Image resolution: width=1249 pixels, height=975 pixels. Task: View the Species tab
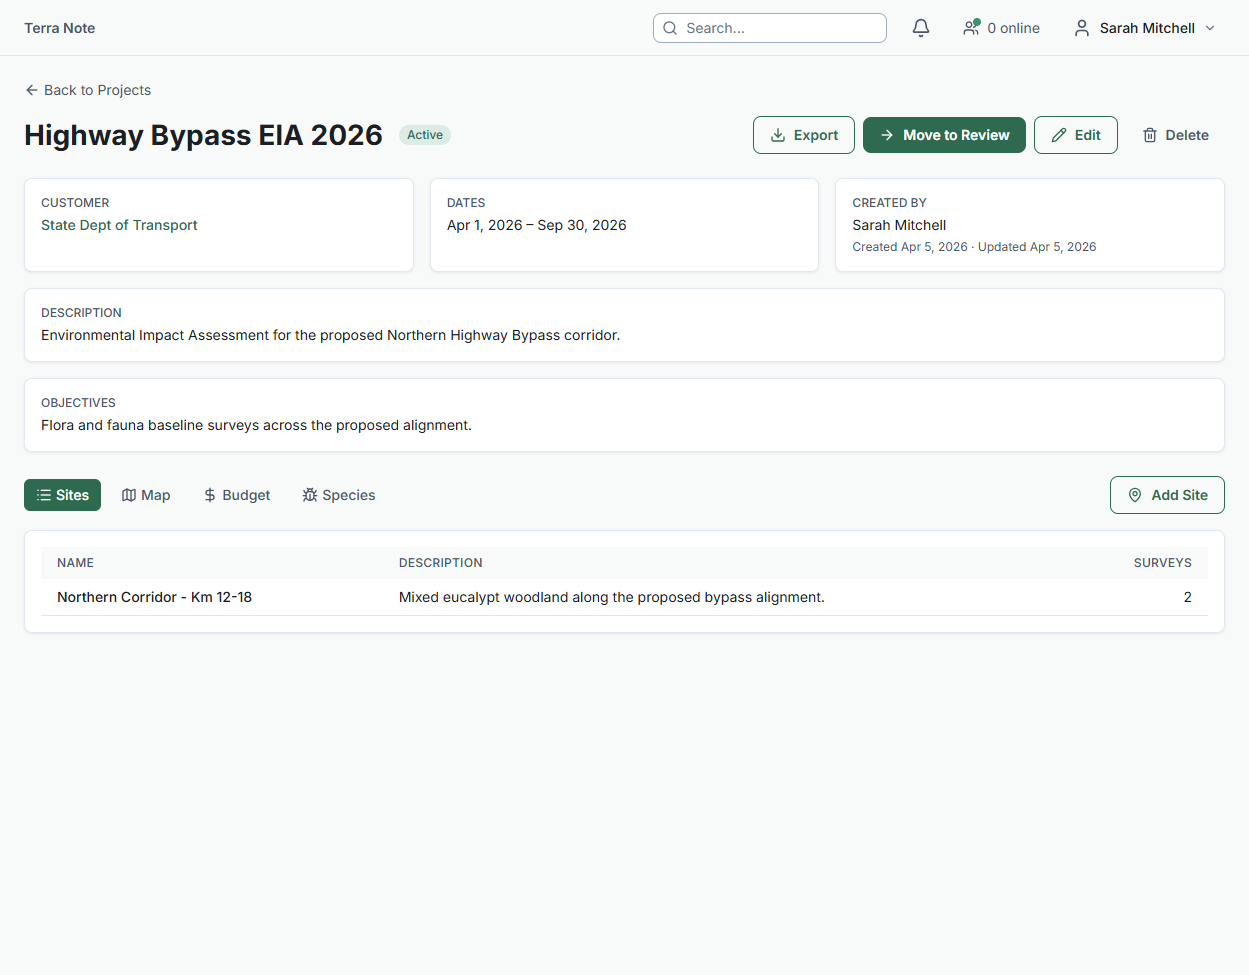339,495
